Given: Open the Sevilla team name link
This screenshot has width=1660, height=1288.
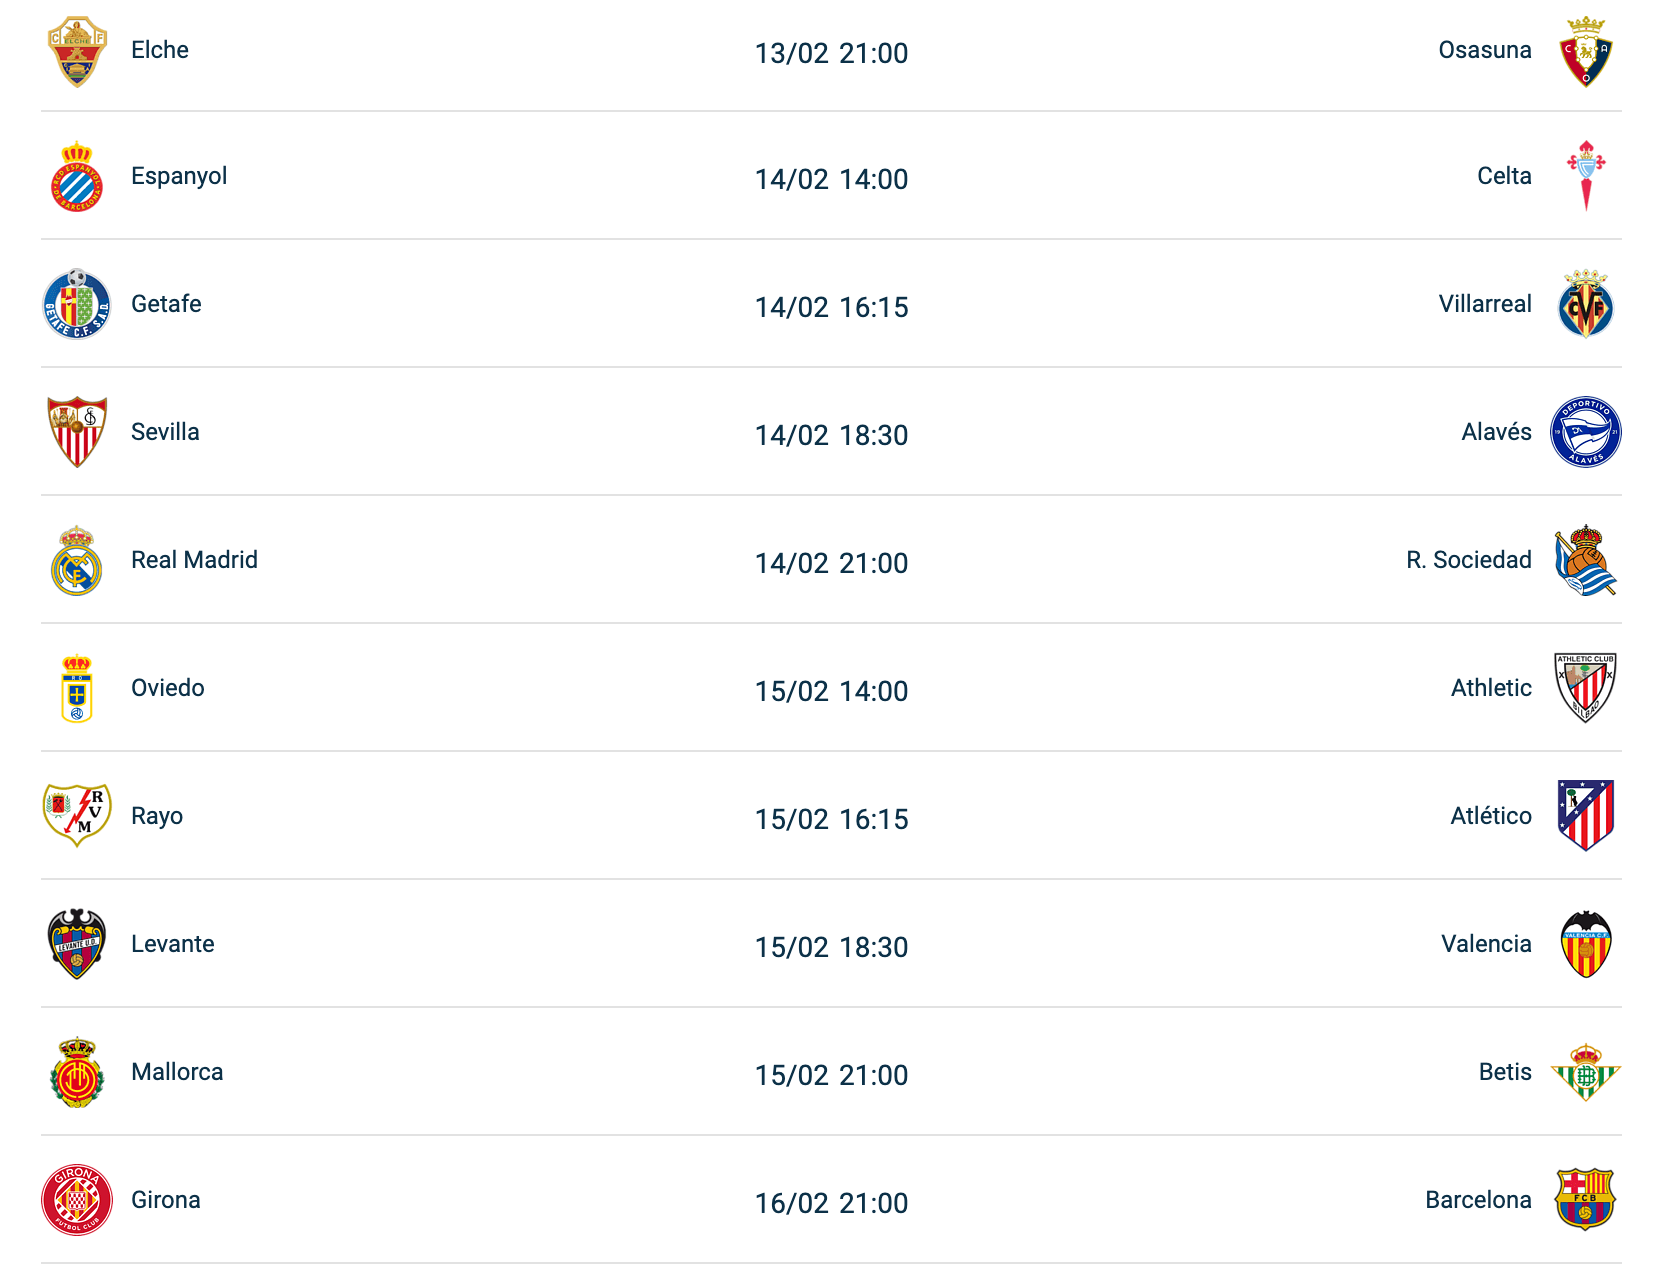Looking at the screenshot, I should click(165, 432).
